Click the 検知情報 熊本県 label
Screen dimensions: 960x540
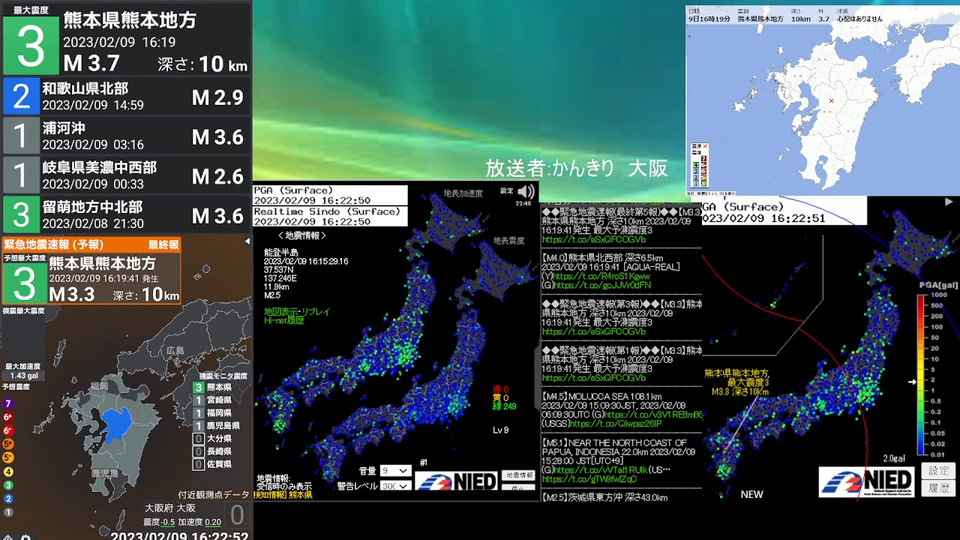coord(283,495)
